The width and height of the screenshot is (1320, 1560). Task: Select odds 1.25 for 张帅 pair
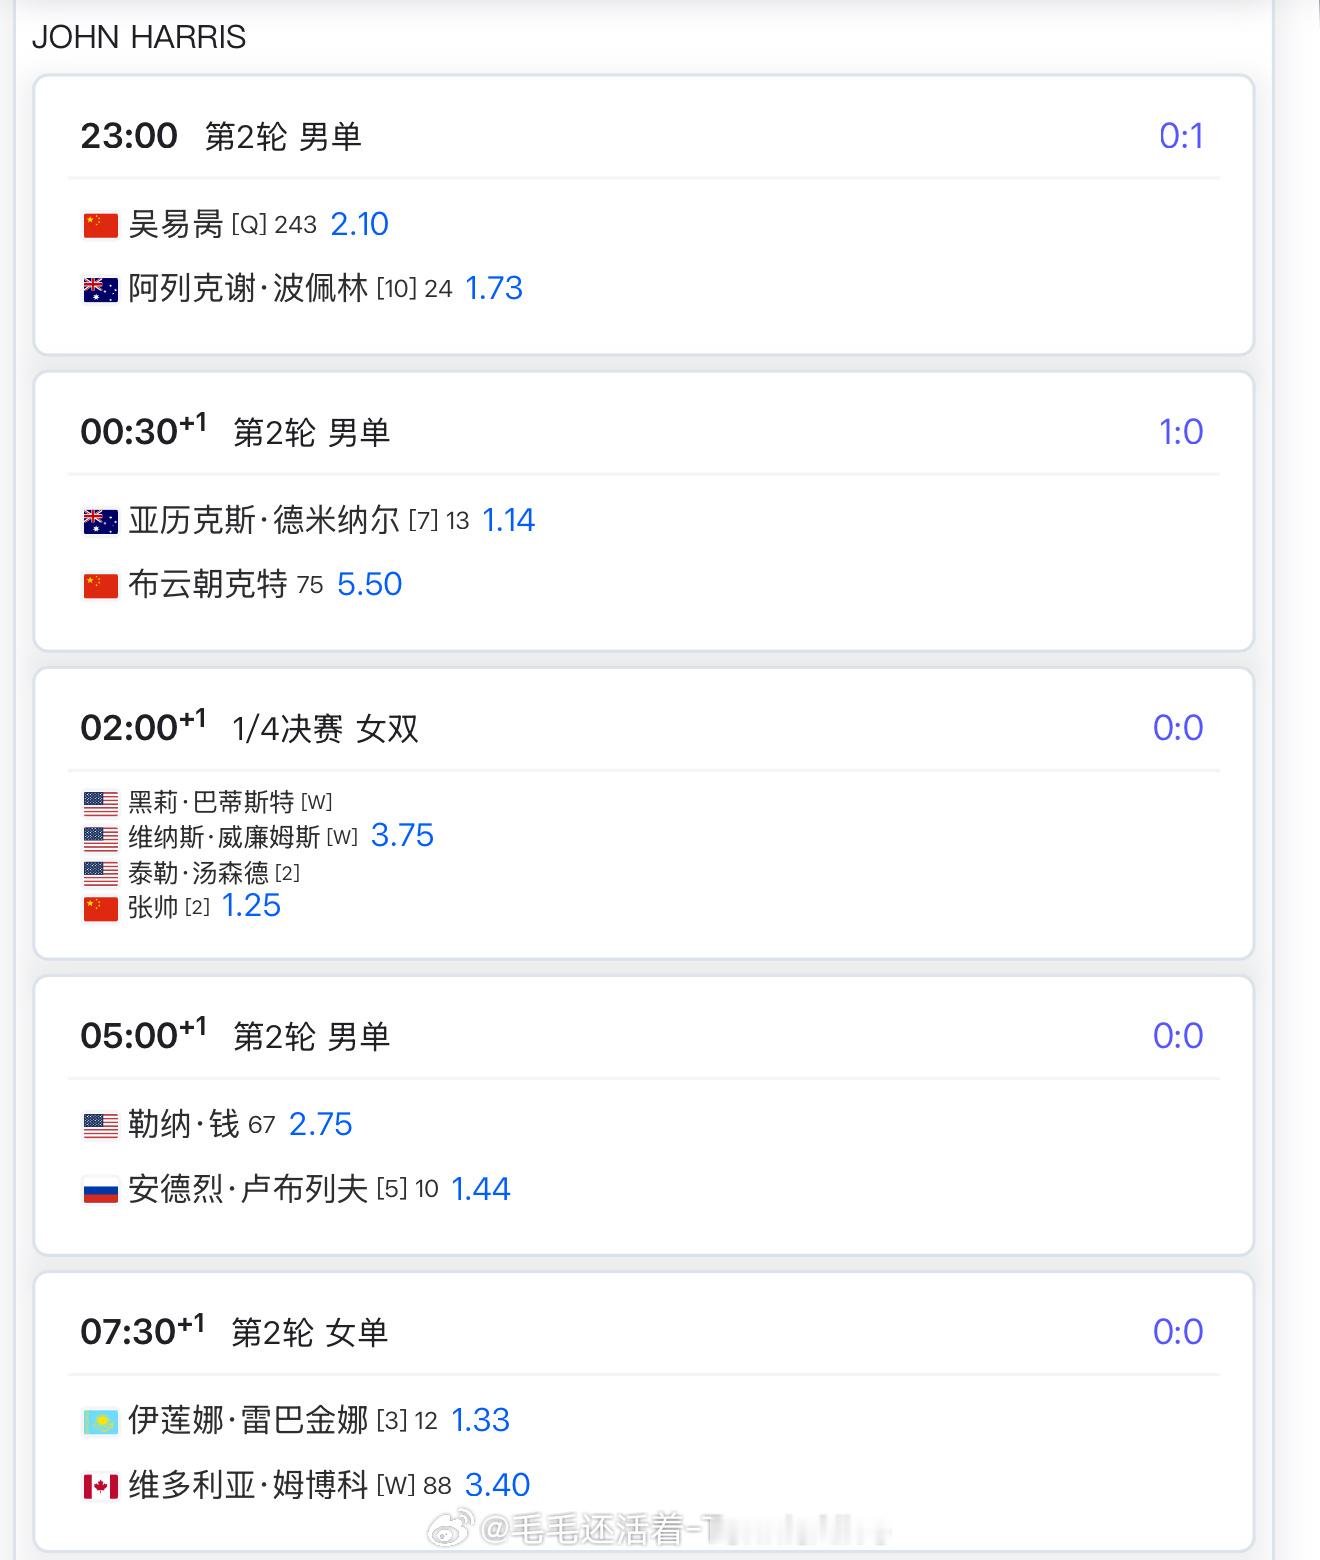(x=251, y=906)
